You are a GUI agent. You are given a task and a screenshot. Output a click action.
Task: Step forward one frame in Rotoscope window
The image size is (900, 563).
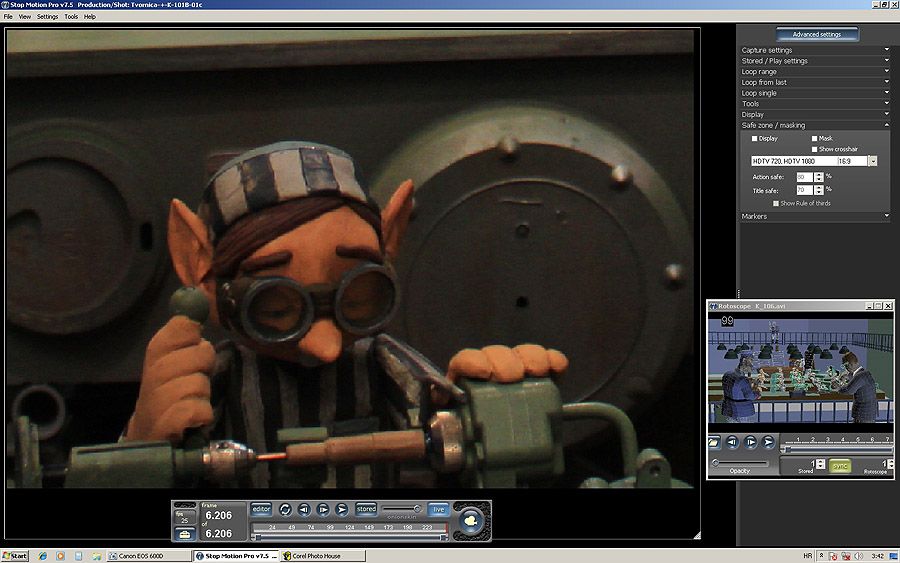(x=751, y=442)
